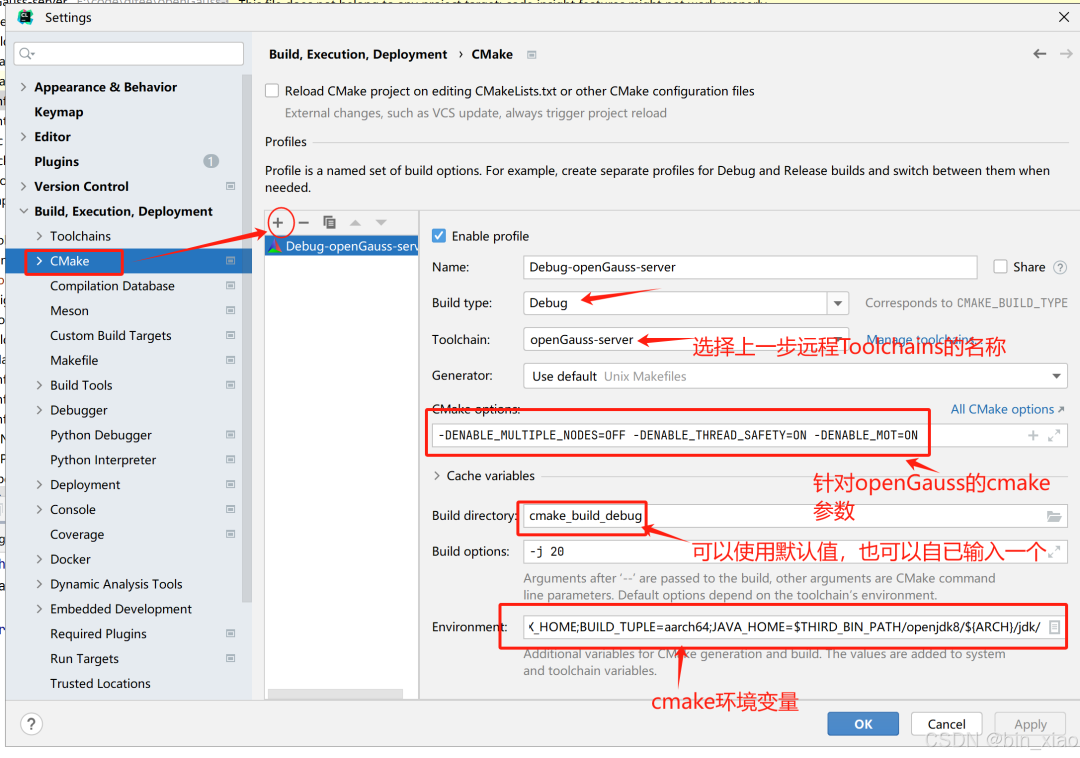
Task: Expand Build options field editor
Action: (x=1054, y=551)
